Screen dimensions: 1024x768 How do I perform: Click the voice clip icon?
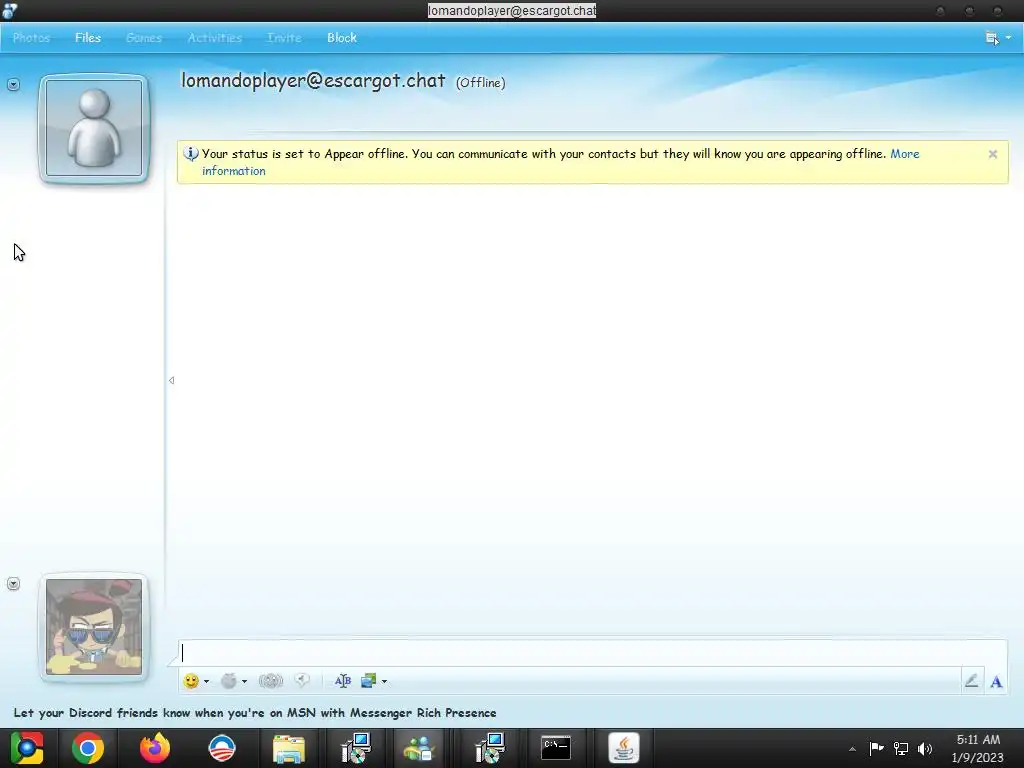pos(302,680)
